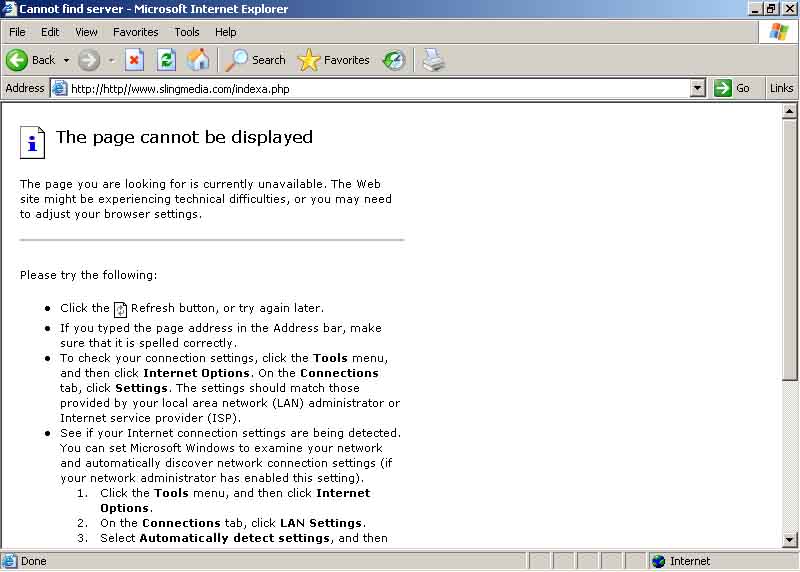Click the green Back arrow icon
The height and width of the screenshot is (572, 800).
(x=17, y=60)
